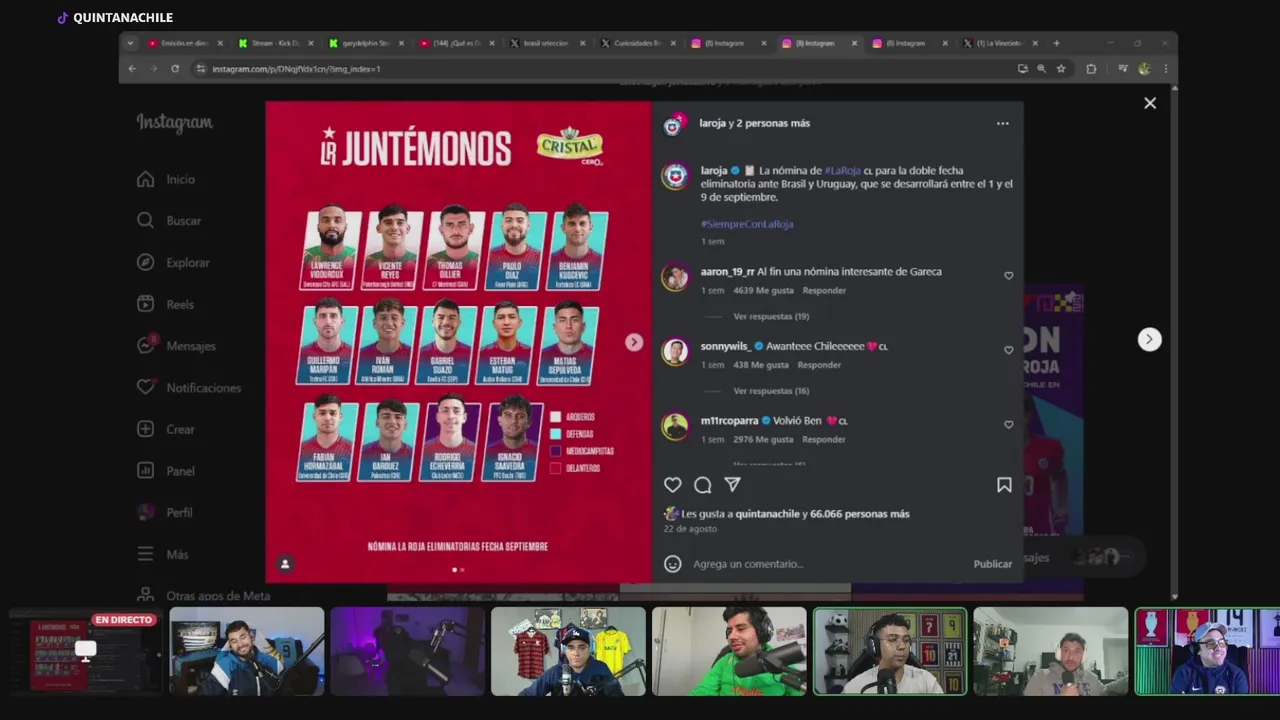Open the Chrome profile avatar
The image size is (1280, 720).
point(1144,69)
